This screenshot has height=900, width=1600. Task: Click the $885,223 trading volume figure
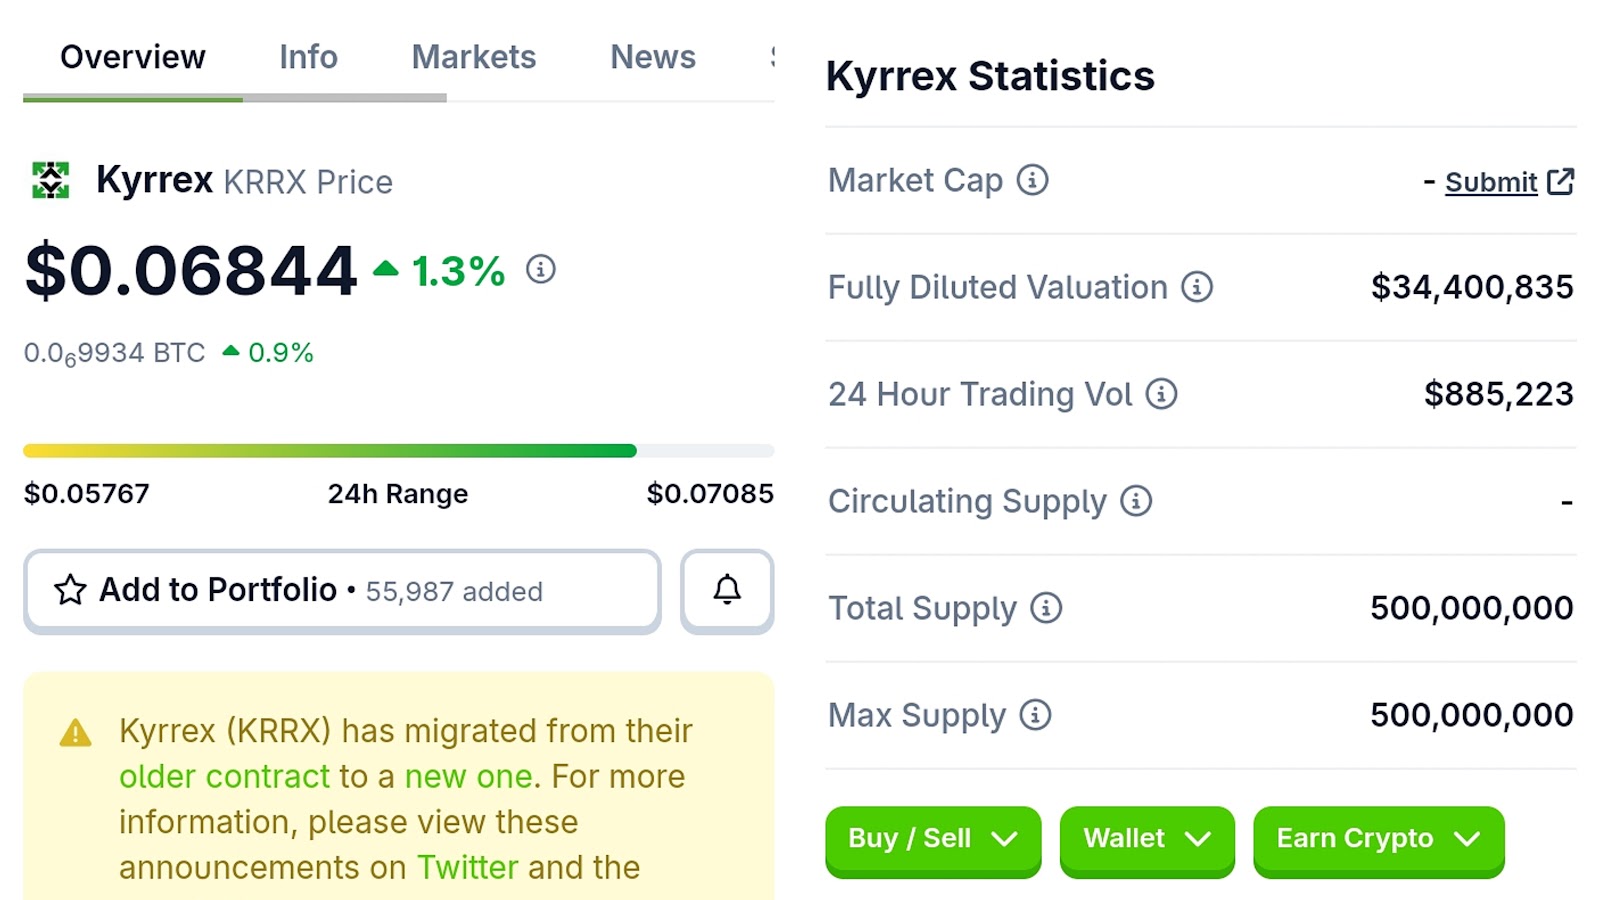coord(1499,394)
